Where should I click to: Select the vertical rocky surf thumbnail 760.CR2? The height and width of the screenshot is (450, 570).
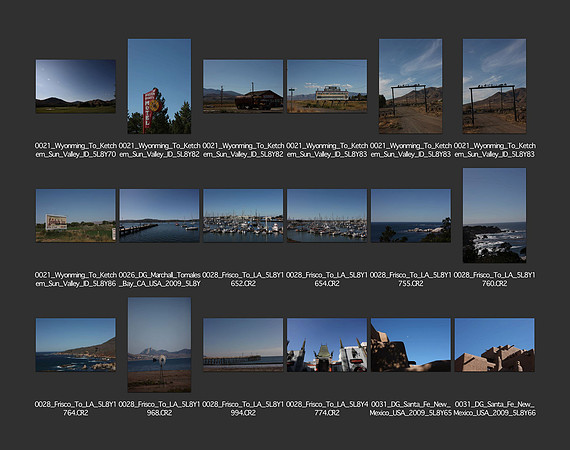494,215
